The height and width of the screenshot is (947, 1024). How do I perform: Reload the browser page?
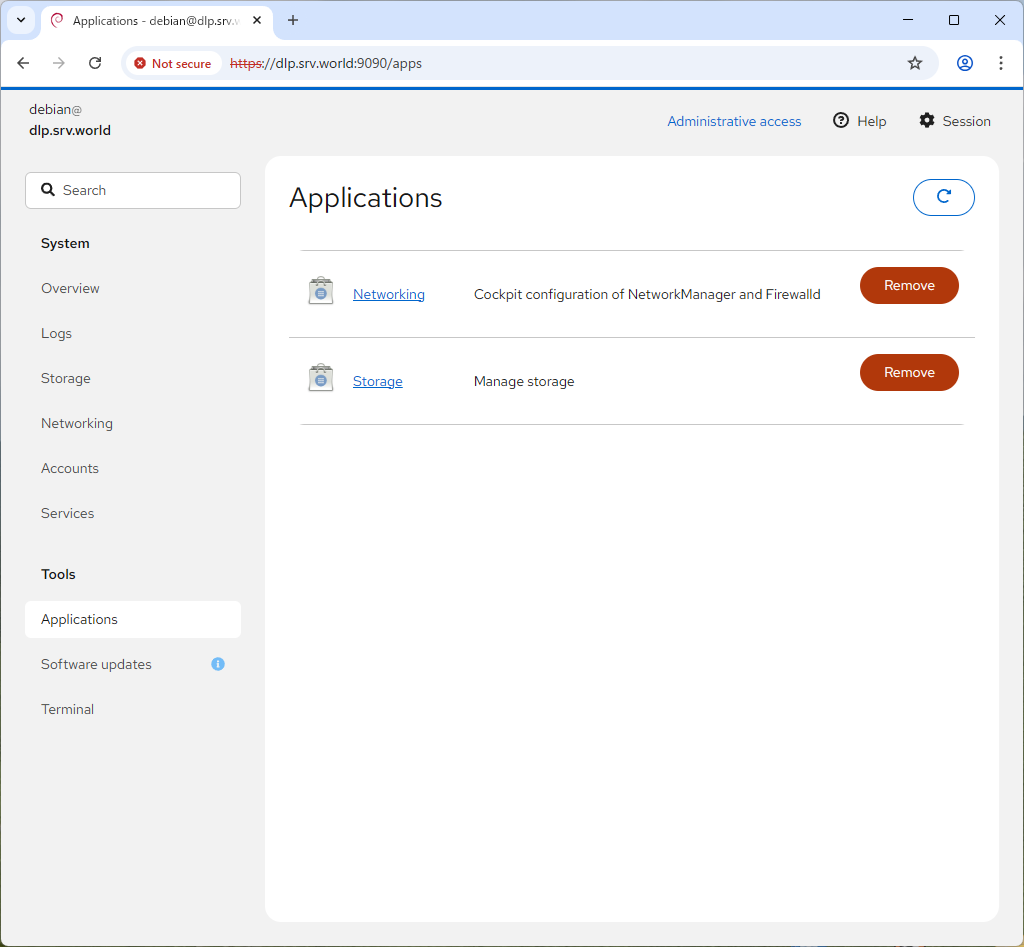(95, 63)
